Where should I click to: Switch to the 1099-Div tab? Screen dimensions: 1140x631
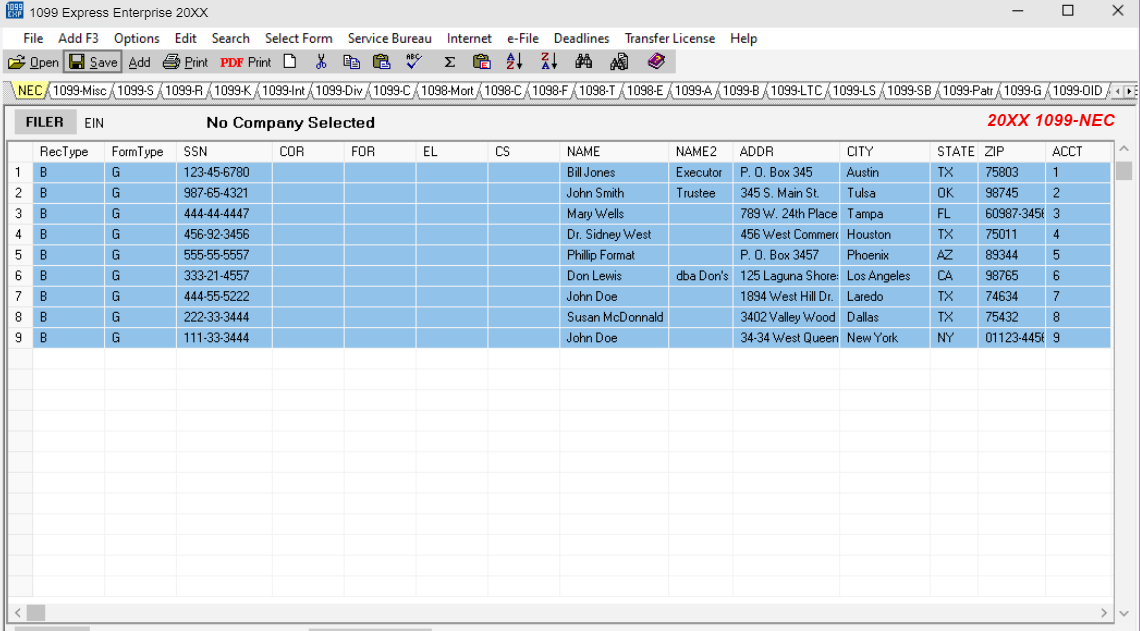(340, 91)
